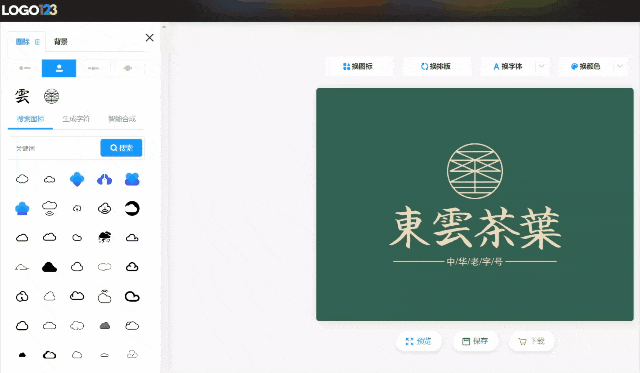Choose the very first outline cloud icon
Screen dimensions: 640x373
22,179
